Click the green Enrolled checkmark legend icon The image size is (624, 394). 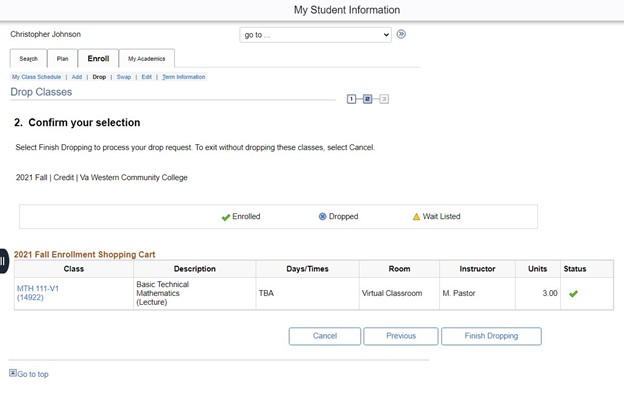click(x=226, y=217)
